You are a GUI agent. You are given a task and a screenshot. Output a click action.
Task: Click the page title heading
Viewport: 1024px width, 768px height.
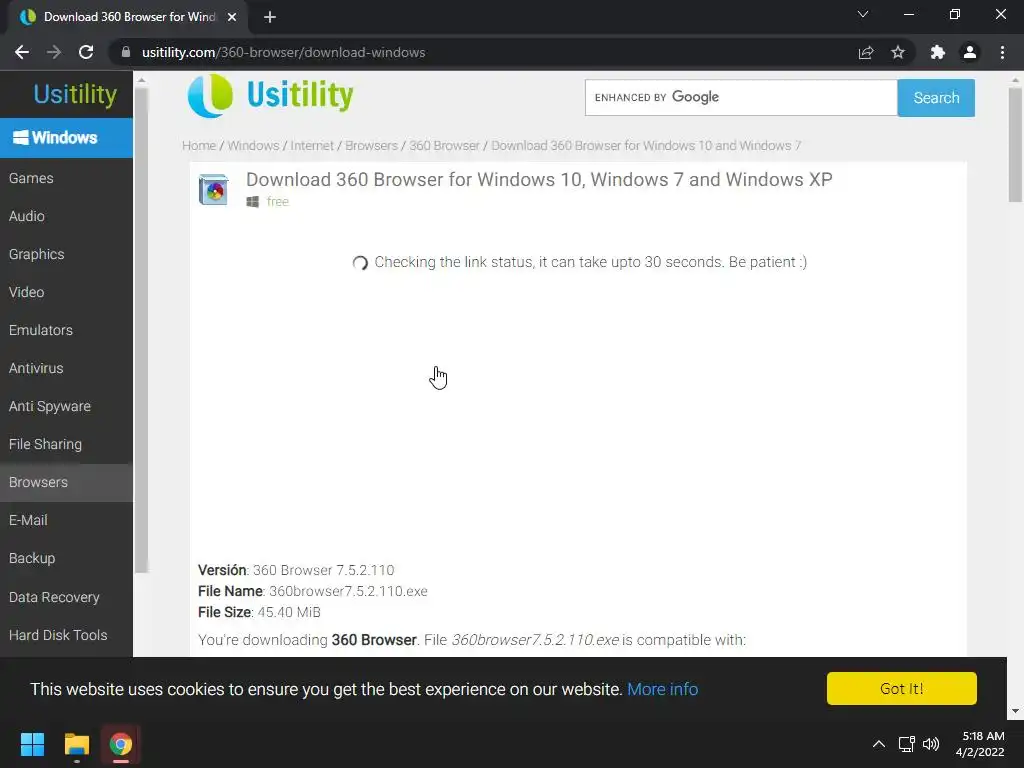pyautogui.click(x=539, y=180)
